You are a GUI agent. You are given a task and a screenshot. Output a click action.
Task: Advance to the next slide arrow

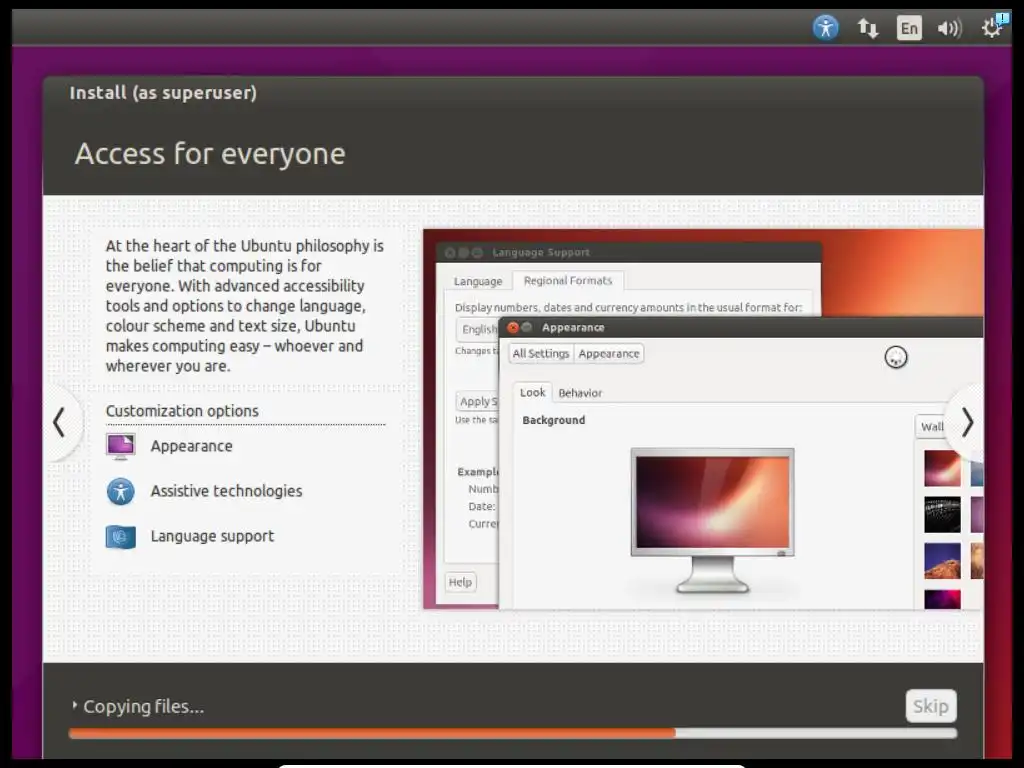[x=967, y=423]
